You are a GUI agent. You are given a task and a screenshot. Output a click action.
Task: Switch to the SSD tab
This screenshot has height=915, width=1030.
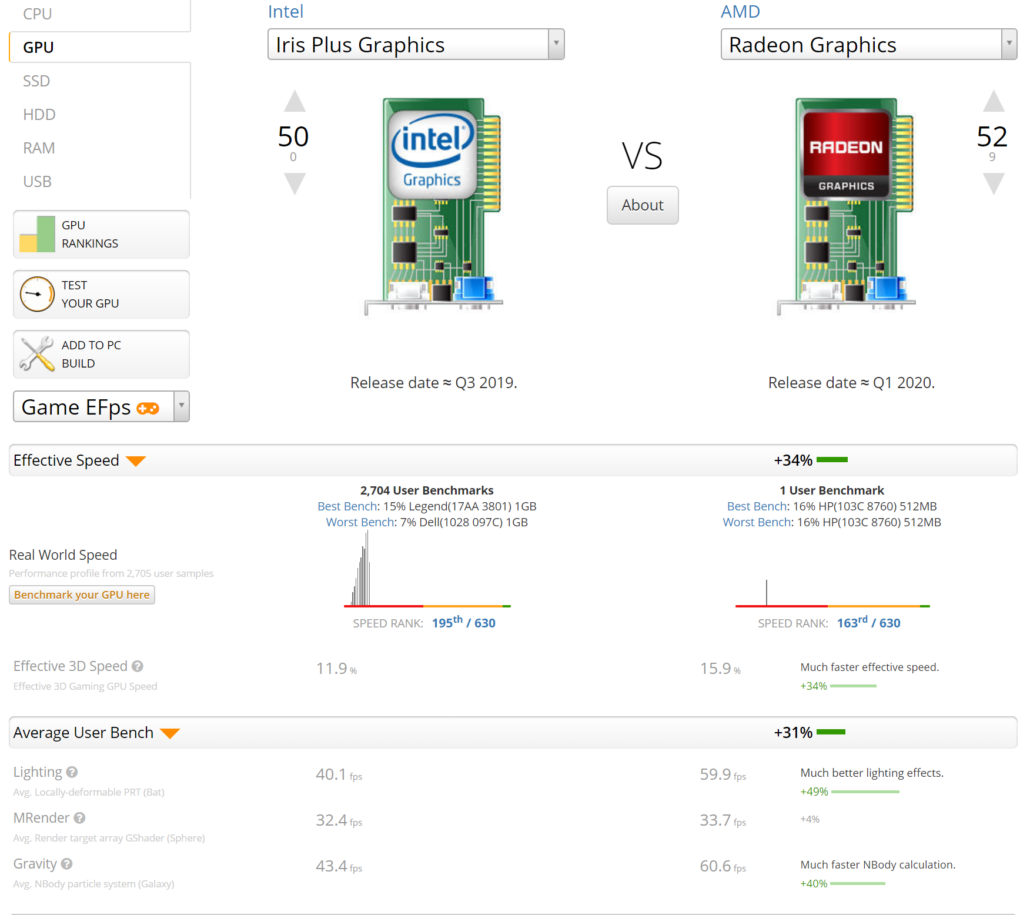(x=37, y=81)
